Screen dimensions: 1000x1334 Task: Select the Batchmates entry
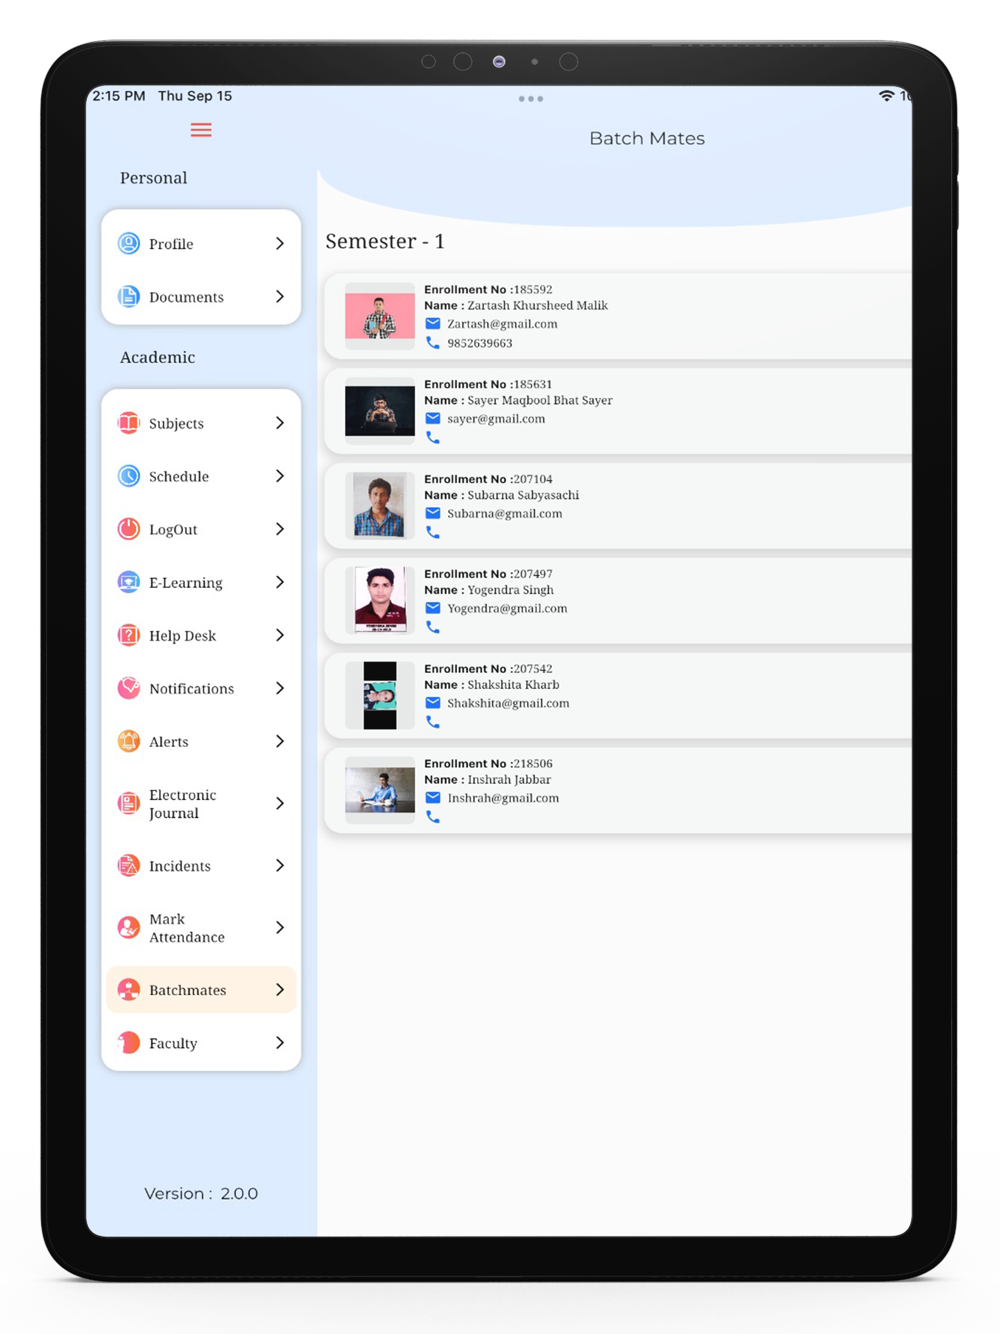201,989
